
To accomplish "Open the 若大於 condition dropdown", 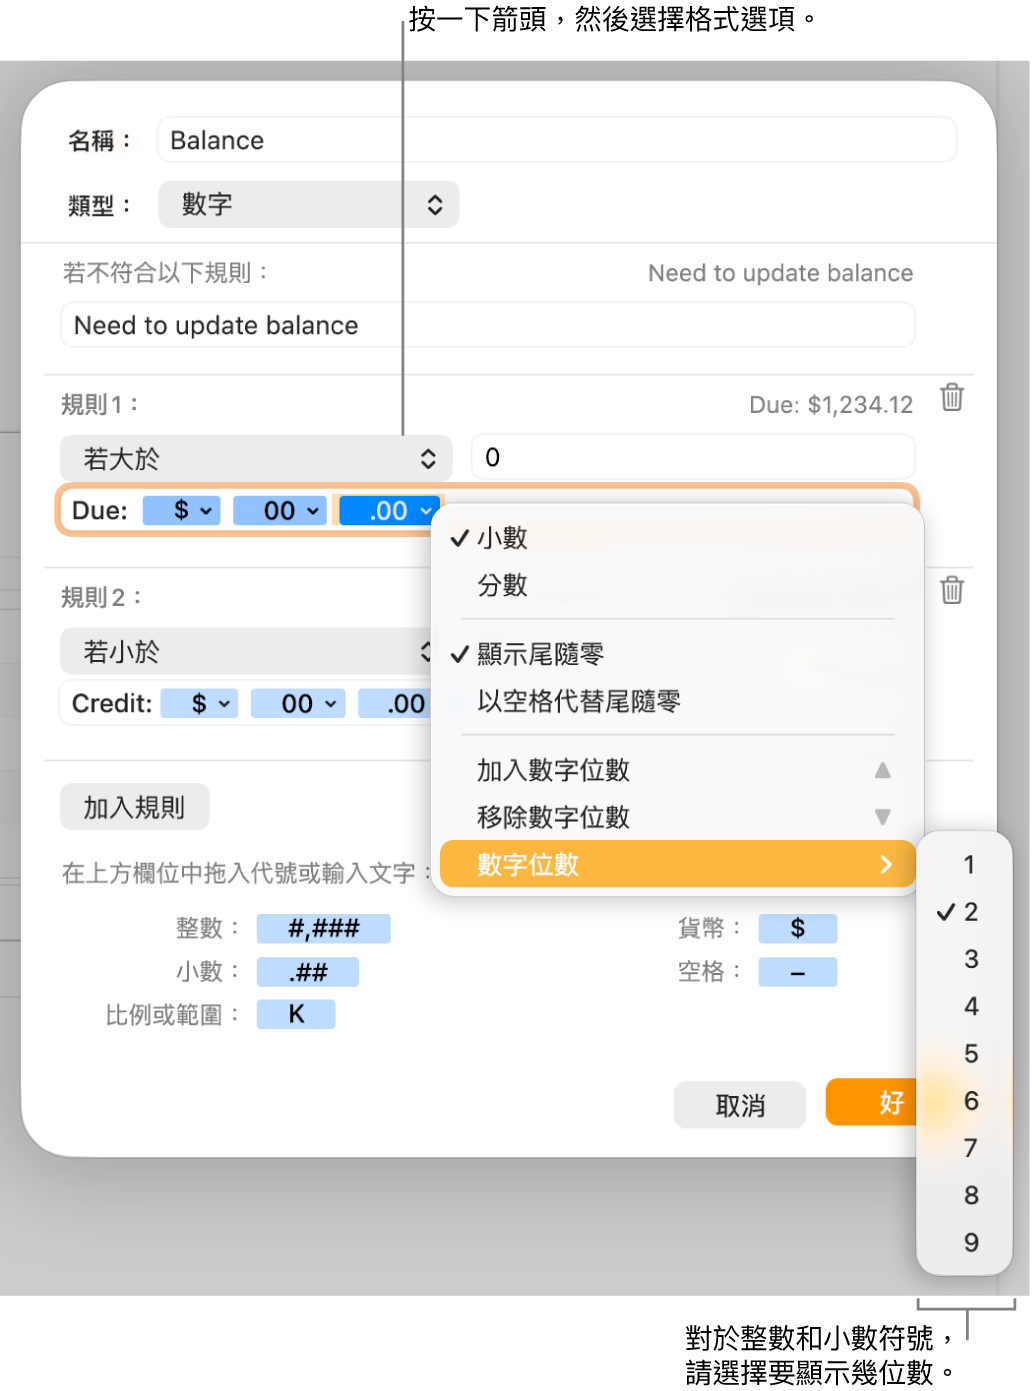I will [256, 458].
